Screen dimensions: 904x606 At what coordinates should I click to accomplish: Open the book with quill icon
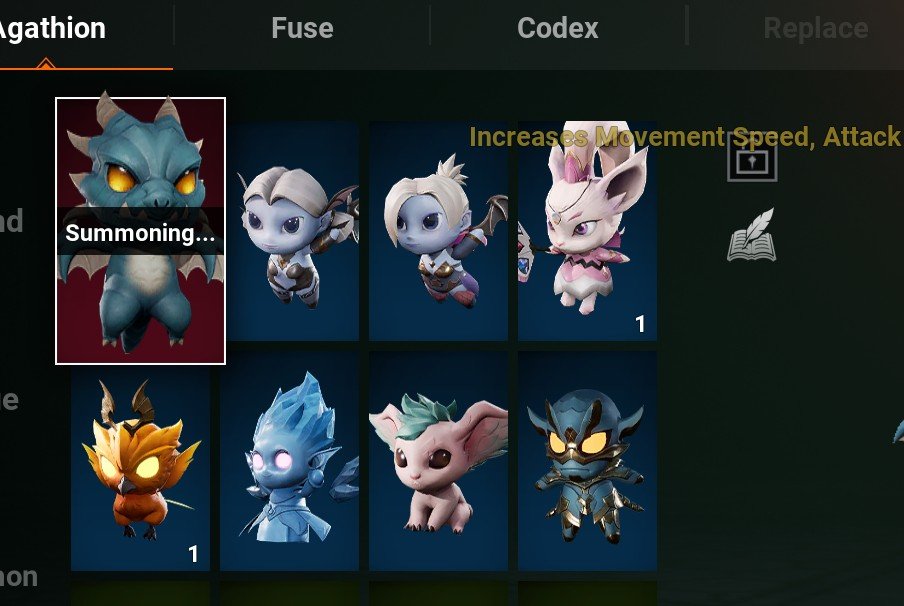coord(751,235)
